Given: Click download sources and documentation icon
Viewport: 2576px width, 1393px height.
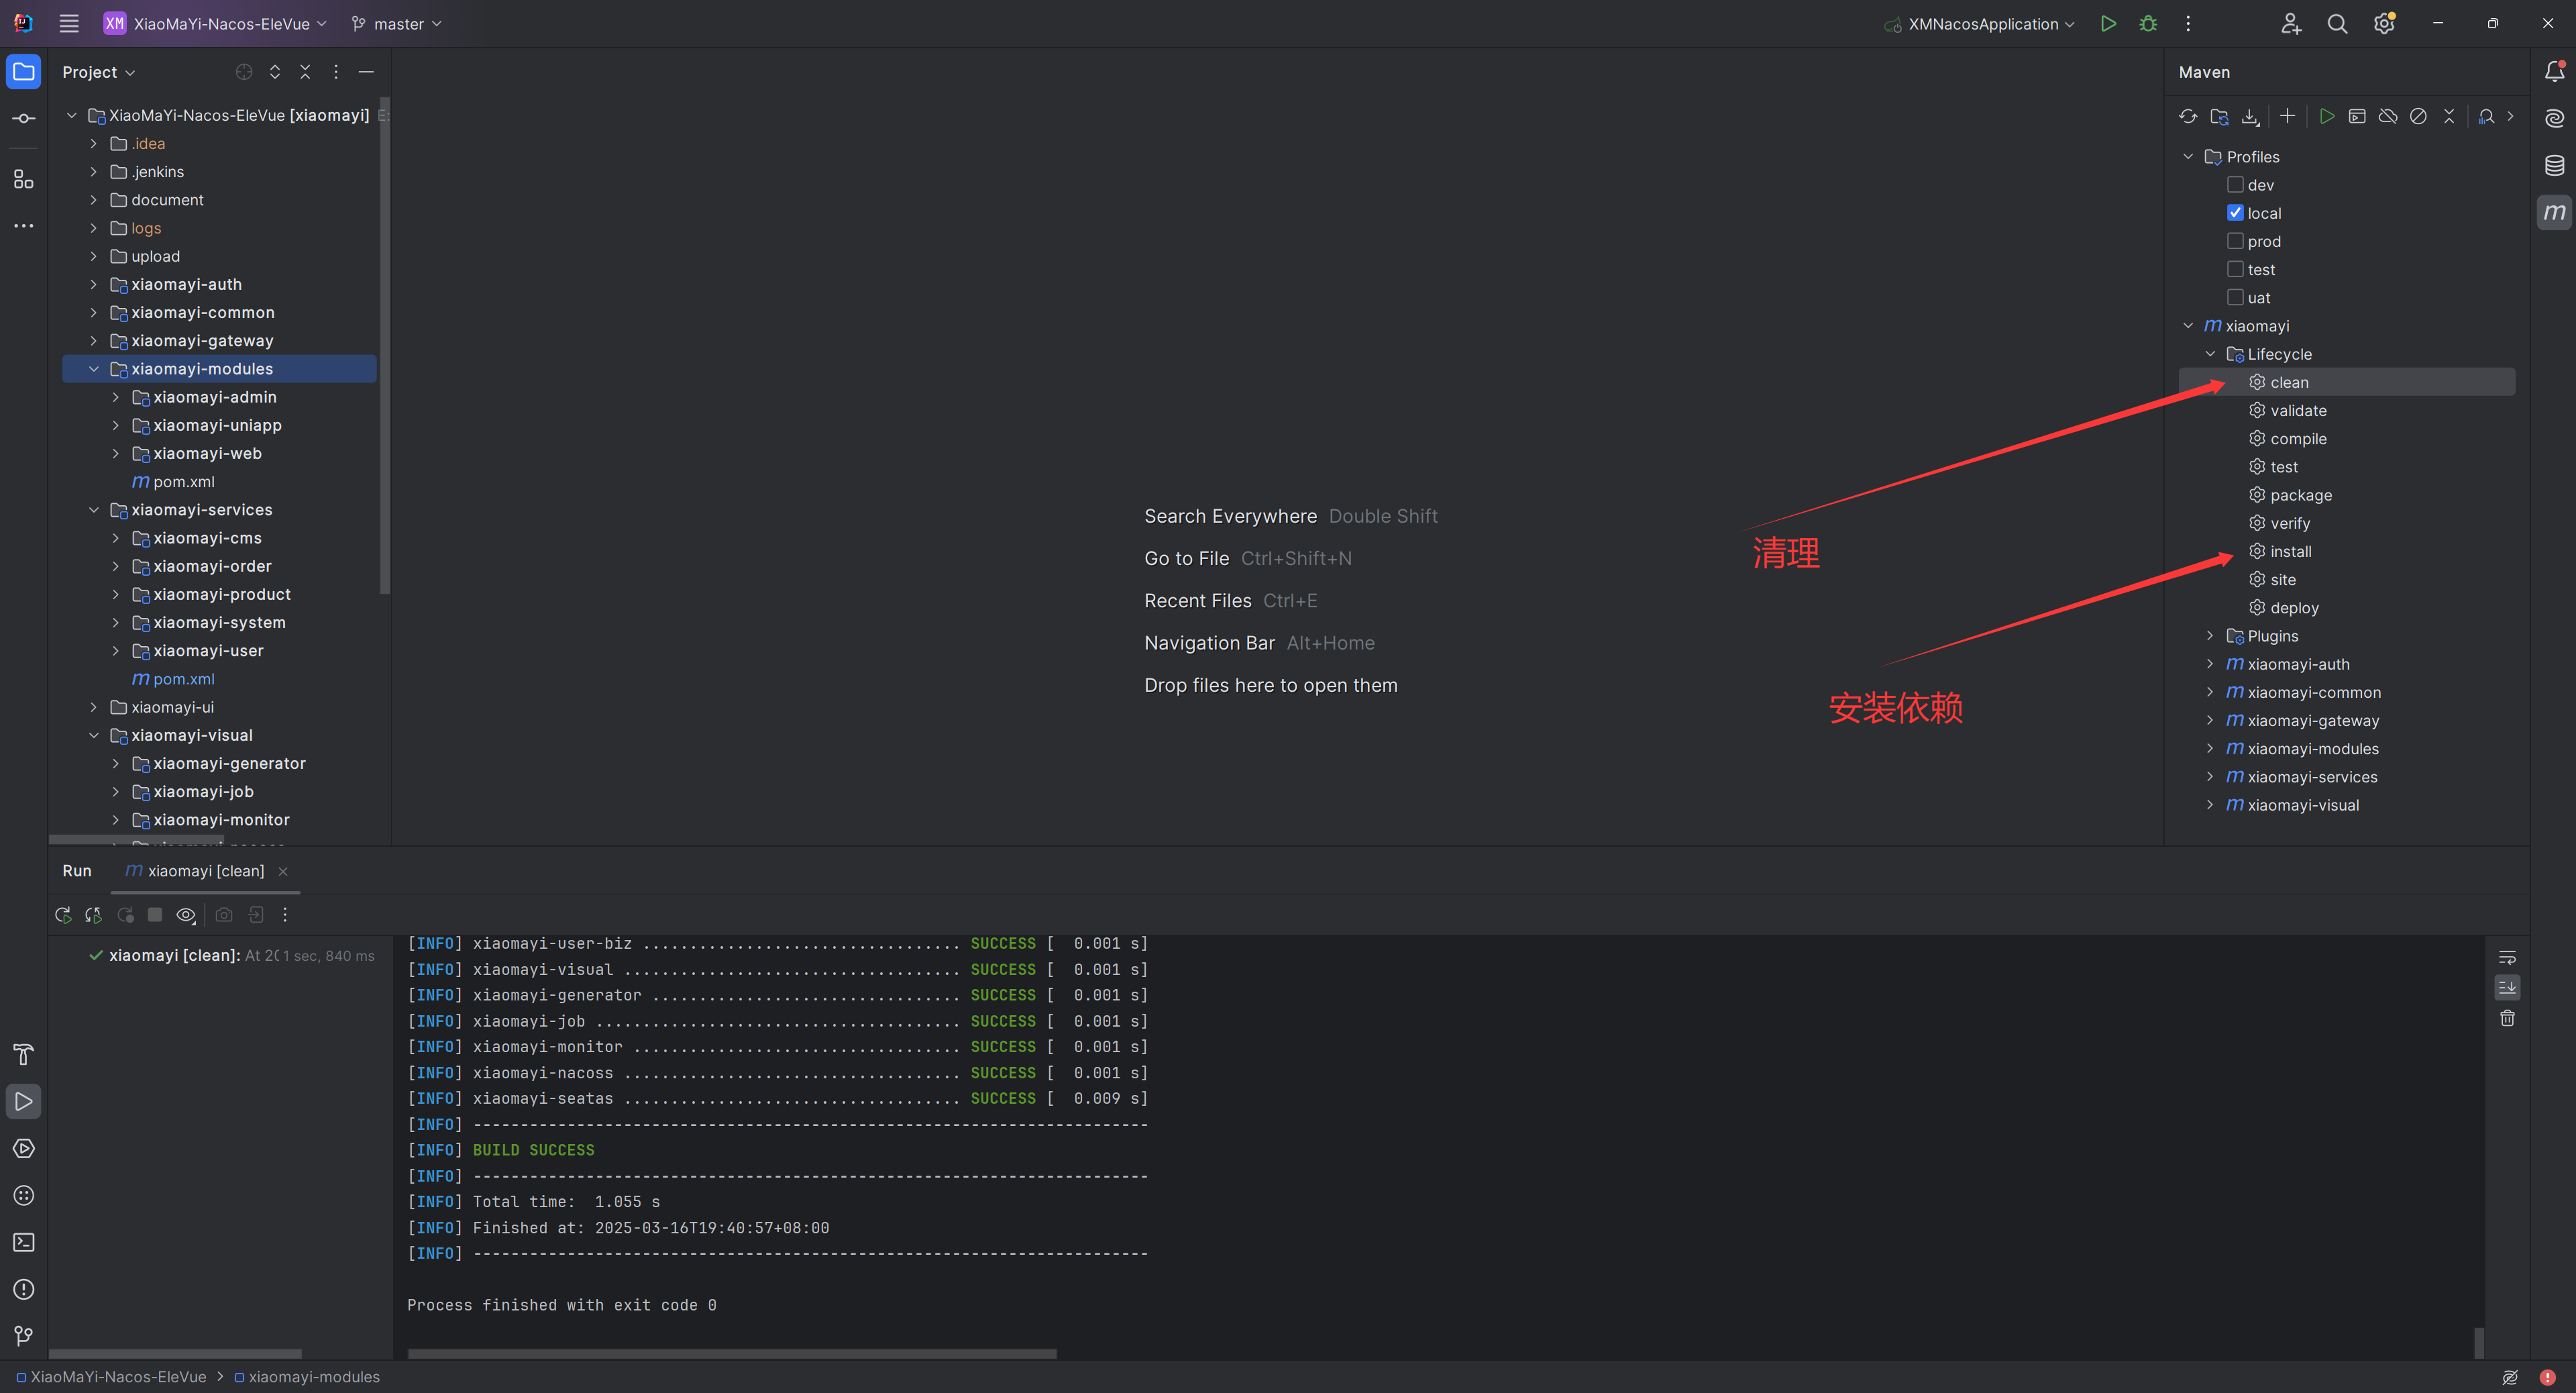Looking at the screenshot, I should coord(2250,117).
